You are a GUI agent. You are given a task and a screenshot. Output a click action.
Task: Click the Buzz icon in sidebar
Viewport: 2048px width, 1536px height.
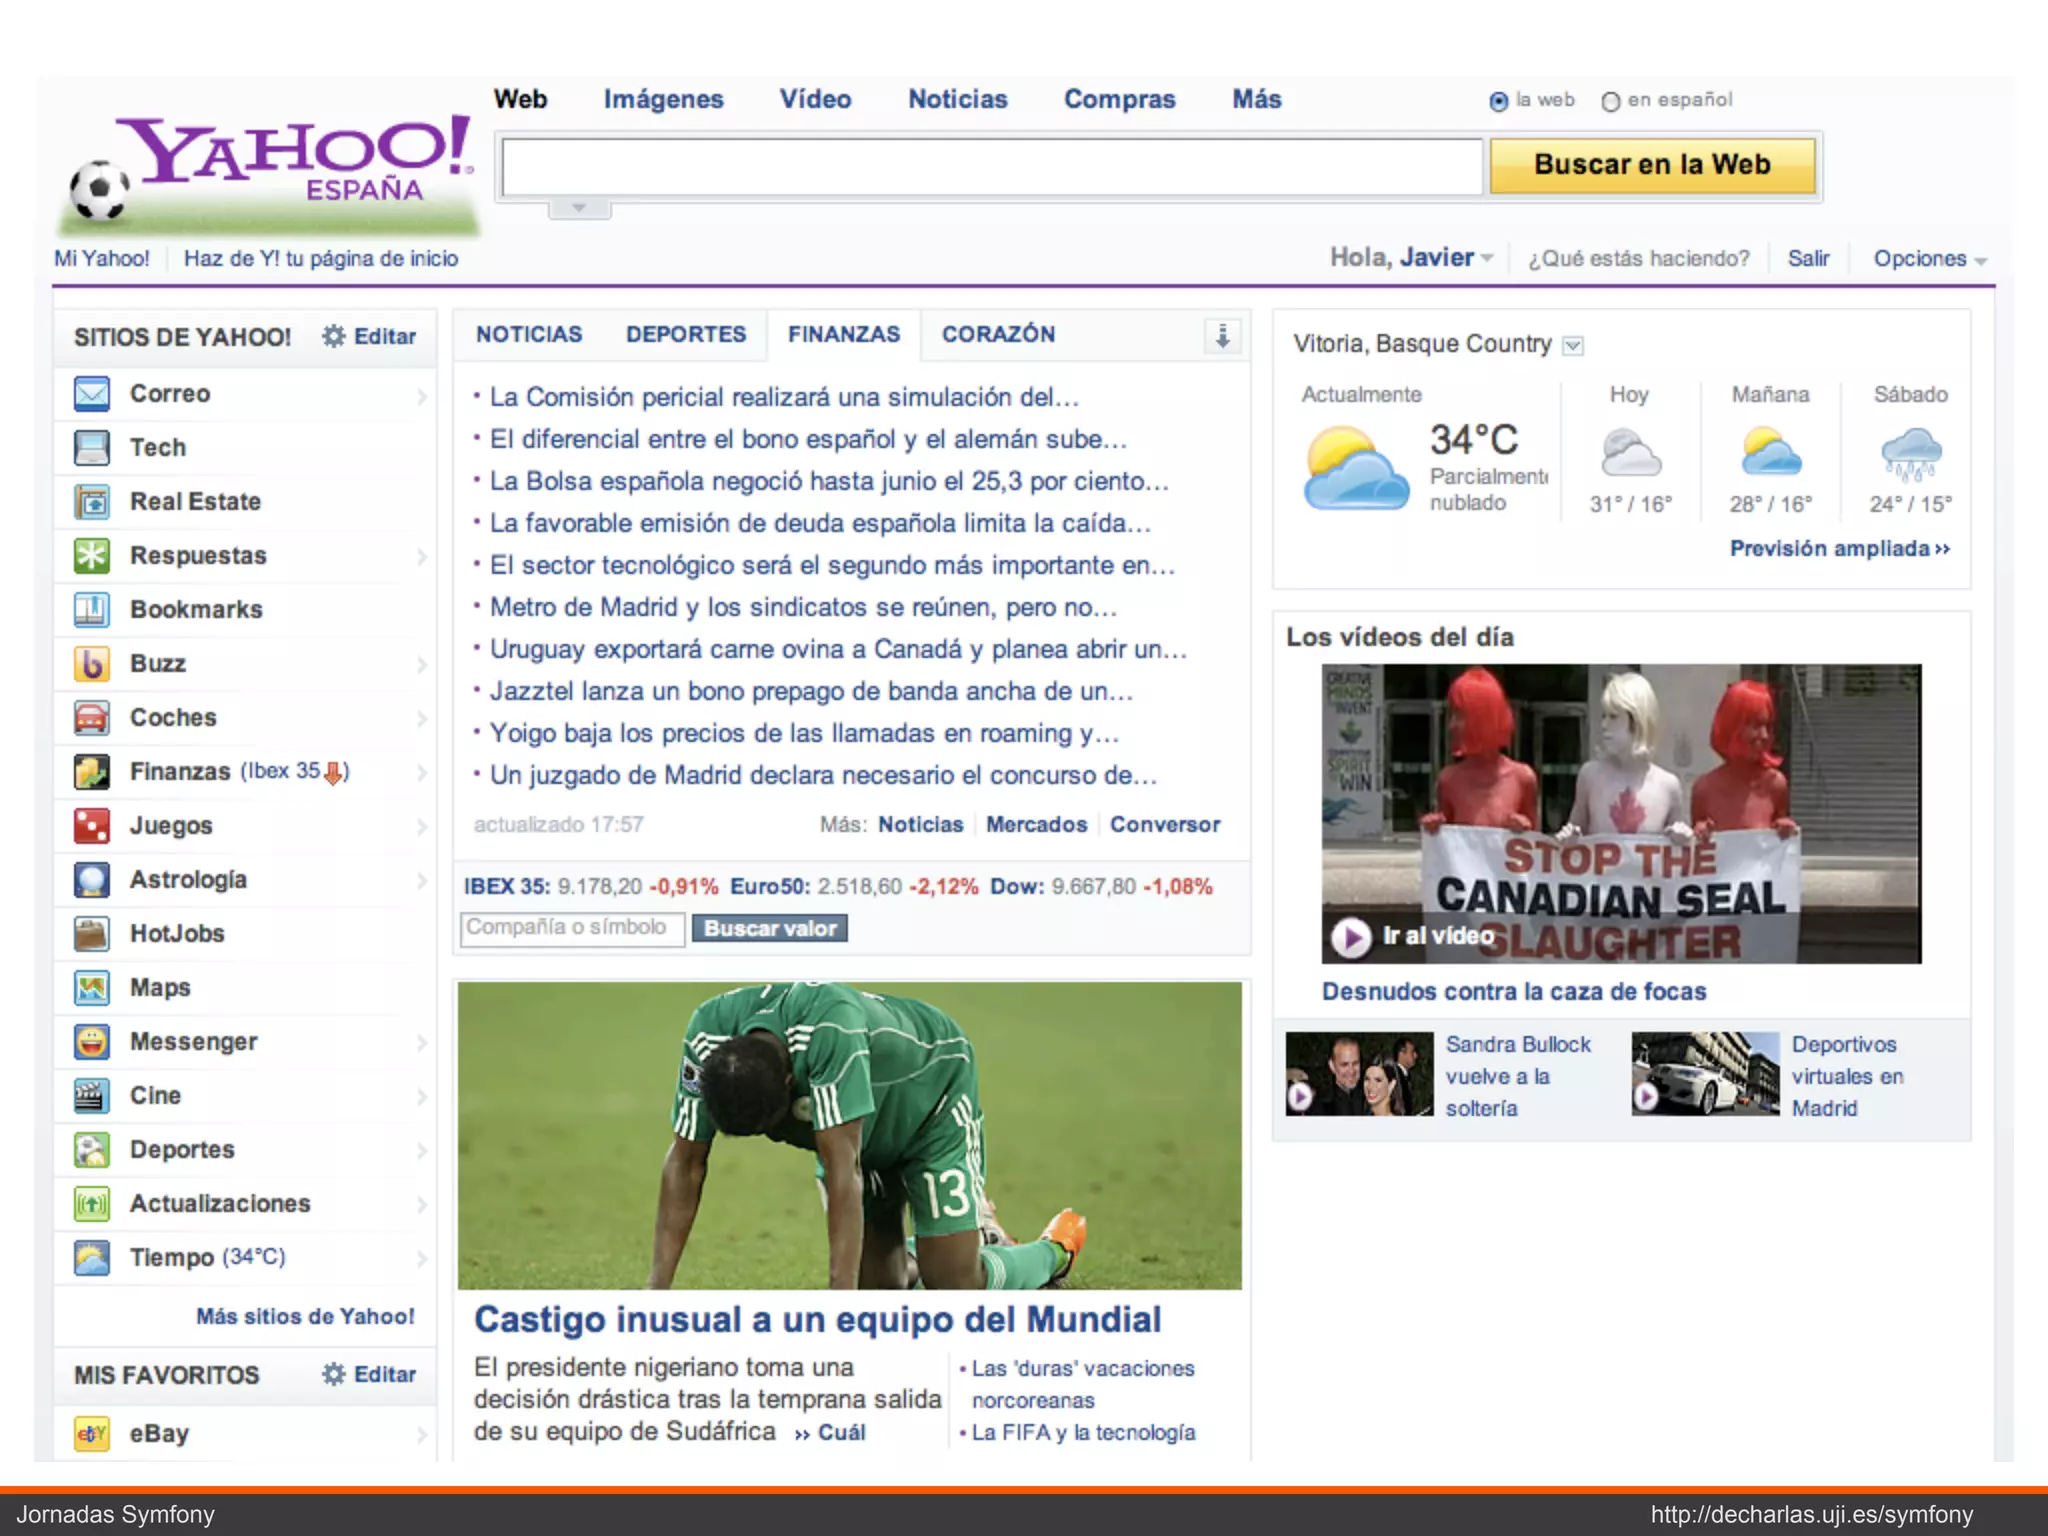(x=92, y=664)
